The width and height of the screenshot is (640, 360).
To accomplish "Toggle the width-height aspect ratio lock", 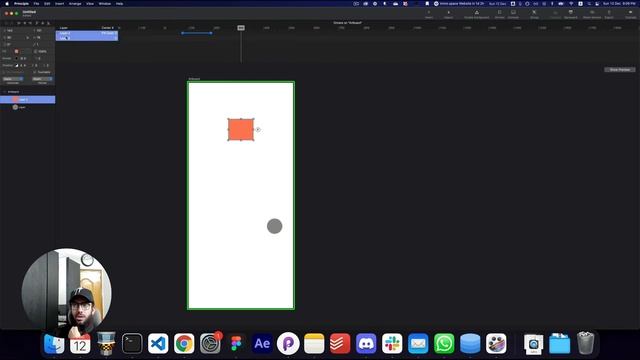I will pos(28,38).
